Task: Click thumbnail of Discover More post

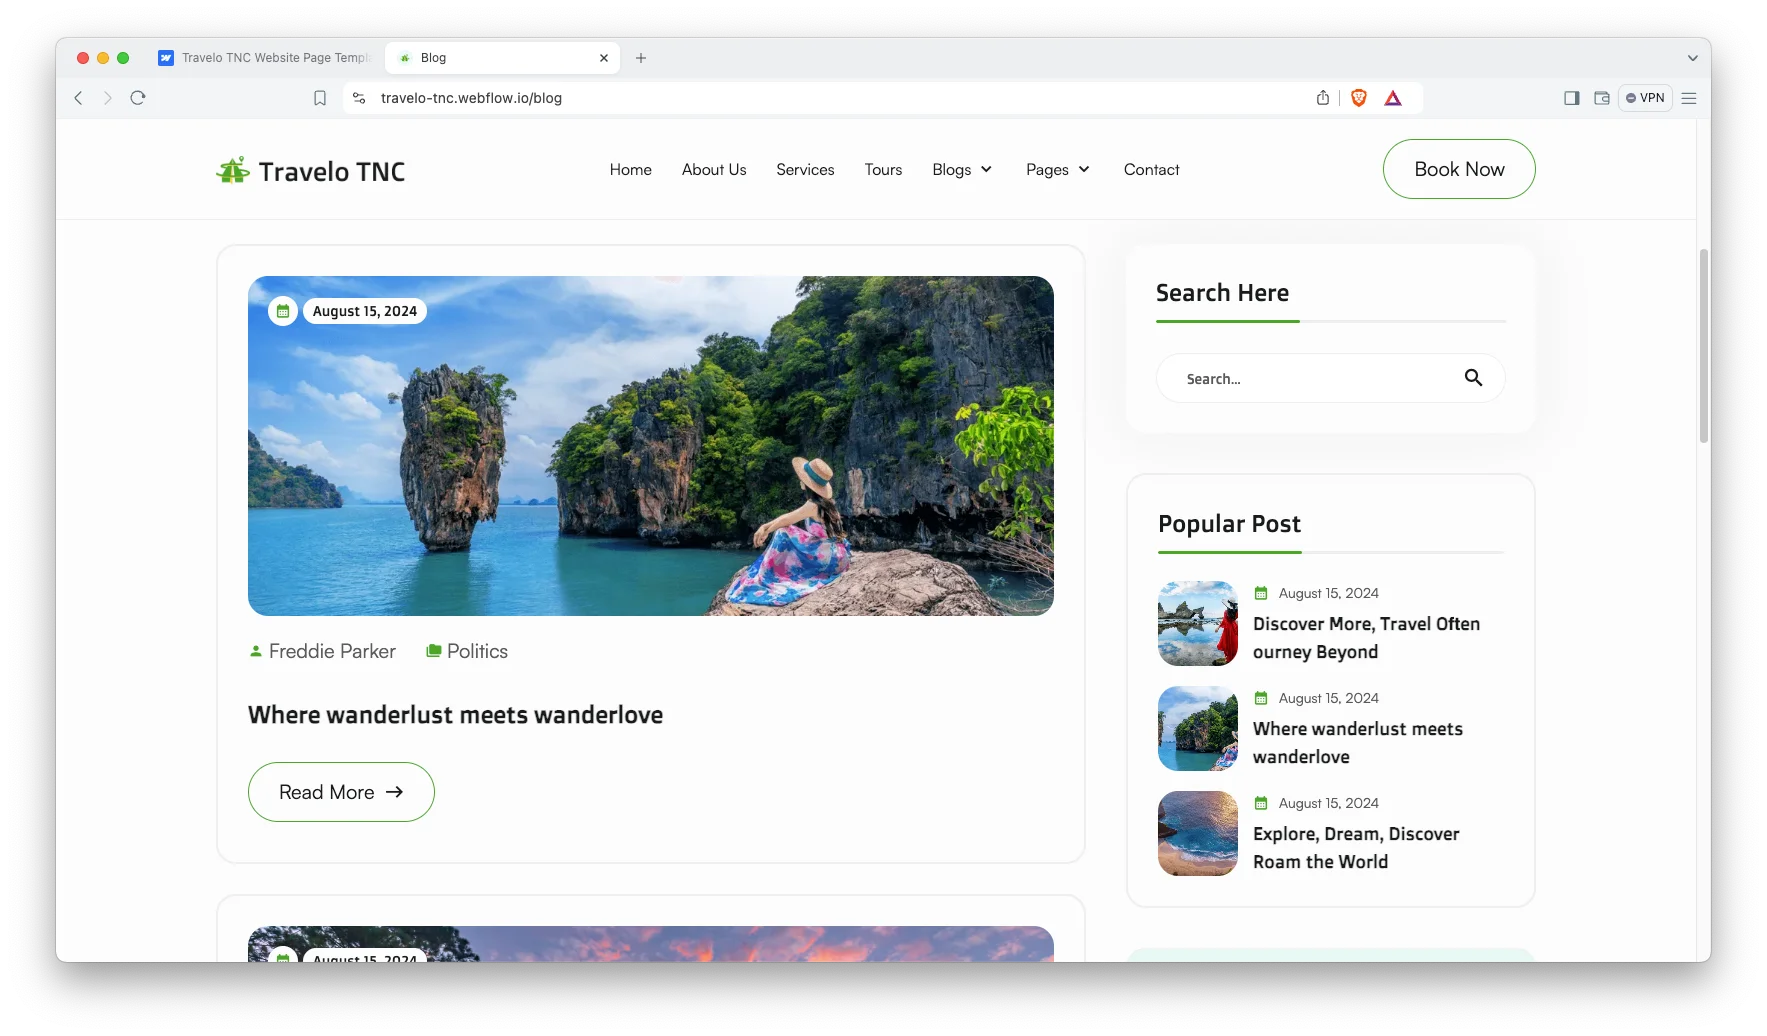Action: click(1198, 624)
